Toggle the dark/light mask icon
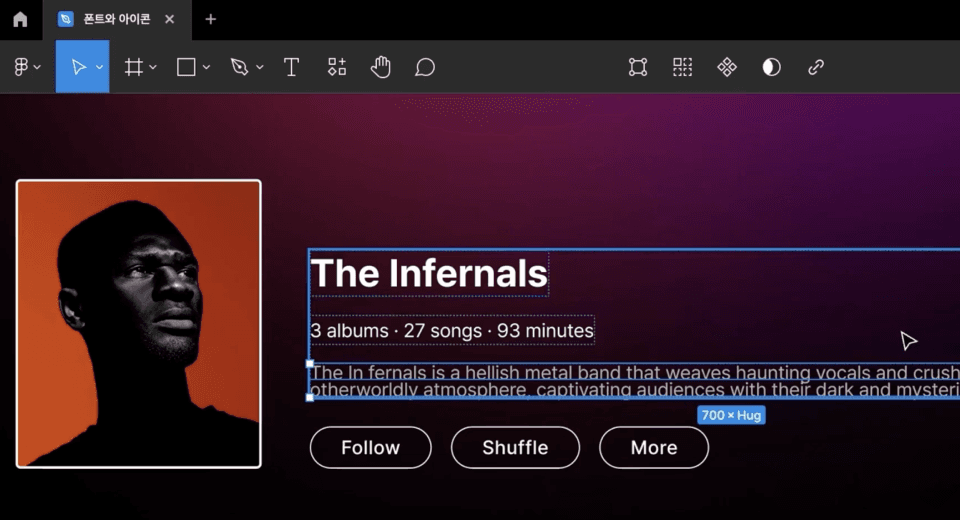 coord(771,67)
